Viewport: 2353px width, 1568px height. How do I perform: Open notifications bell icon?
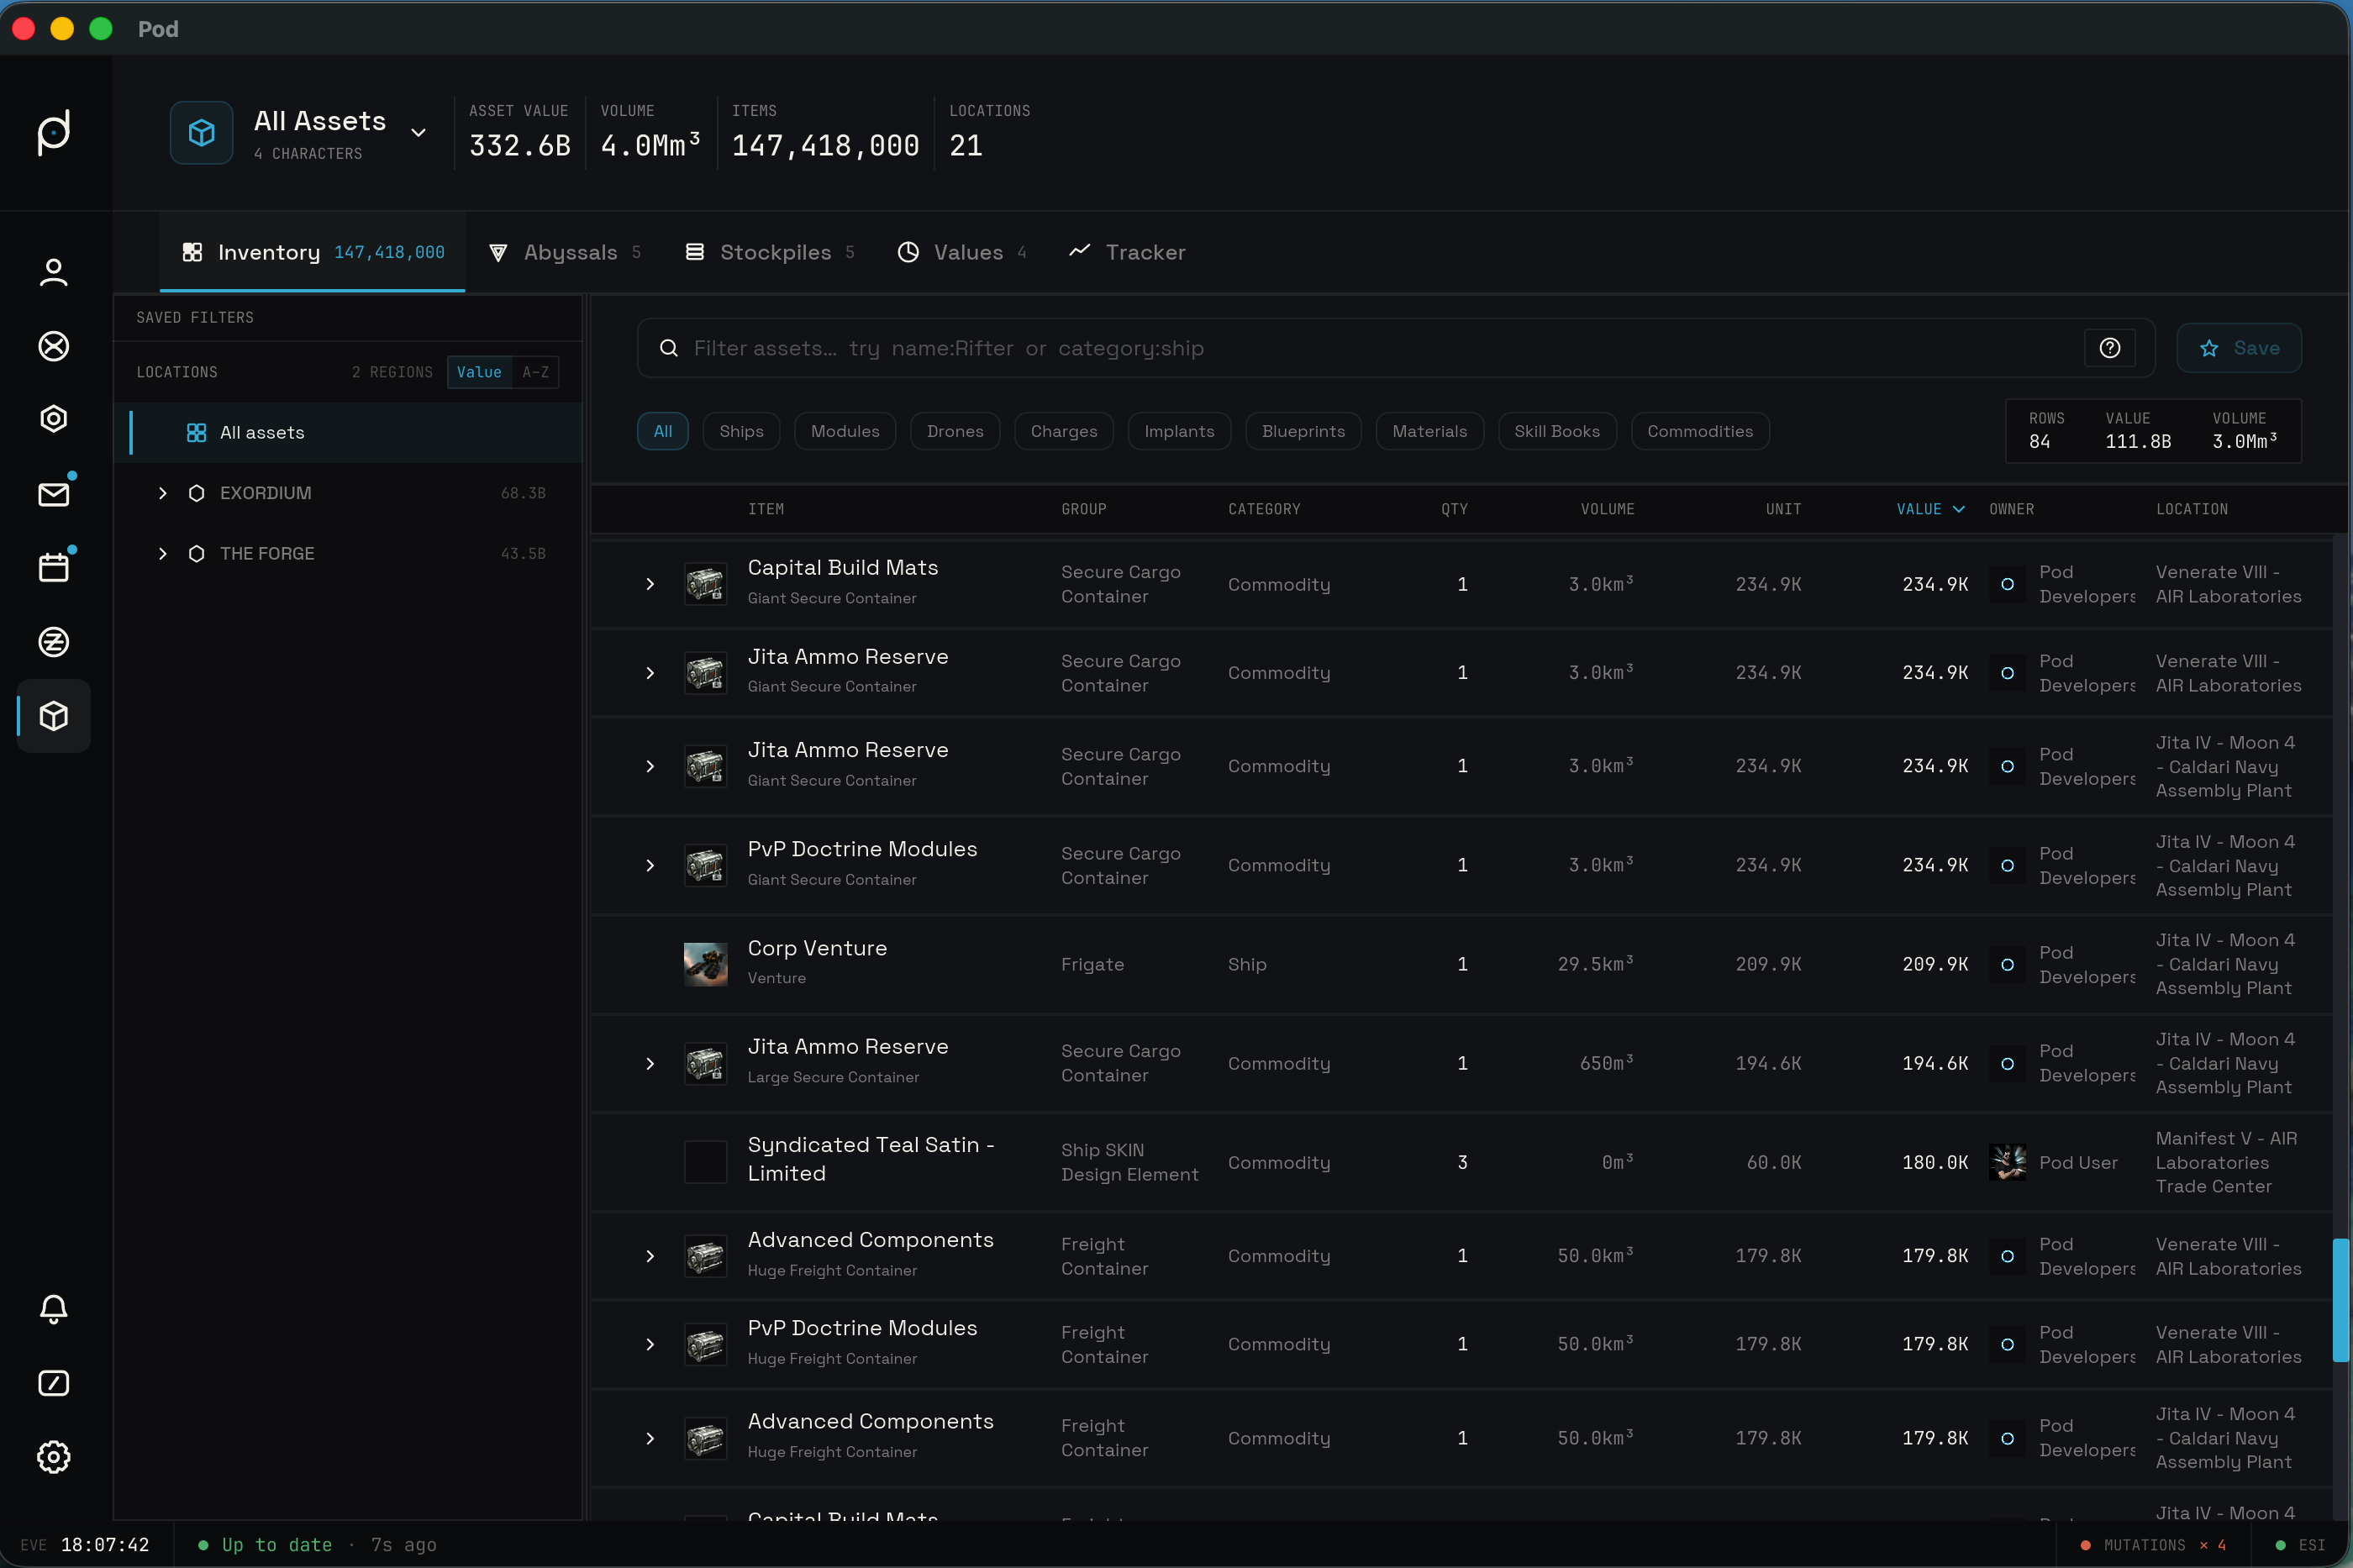pyautogui.click(x=54, y=1309)
